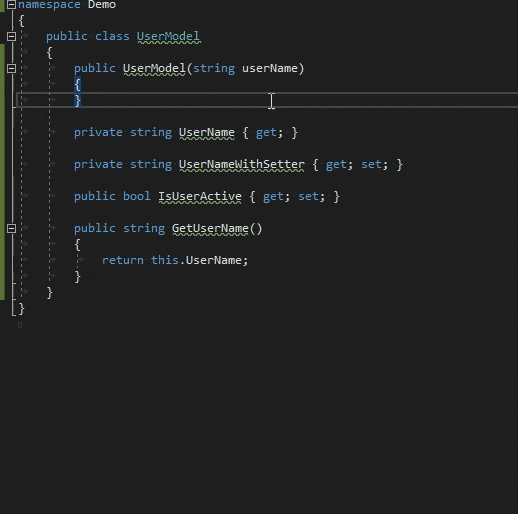Click the 'userName' constructor parameter

click(x=270, y=68)
